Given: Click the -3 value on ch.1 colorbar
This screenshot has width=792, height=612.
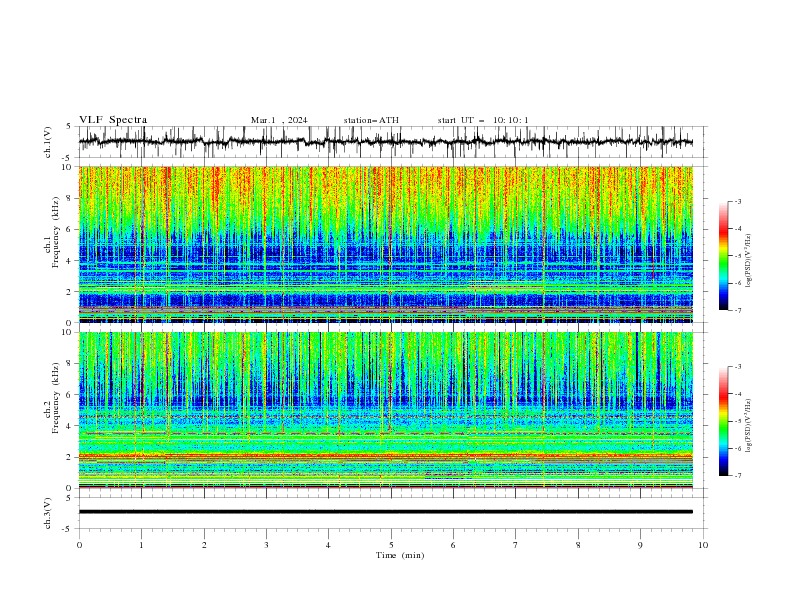Looking at the screenshot, I should [737, 201].
